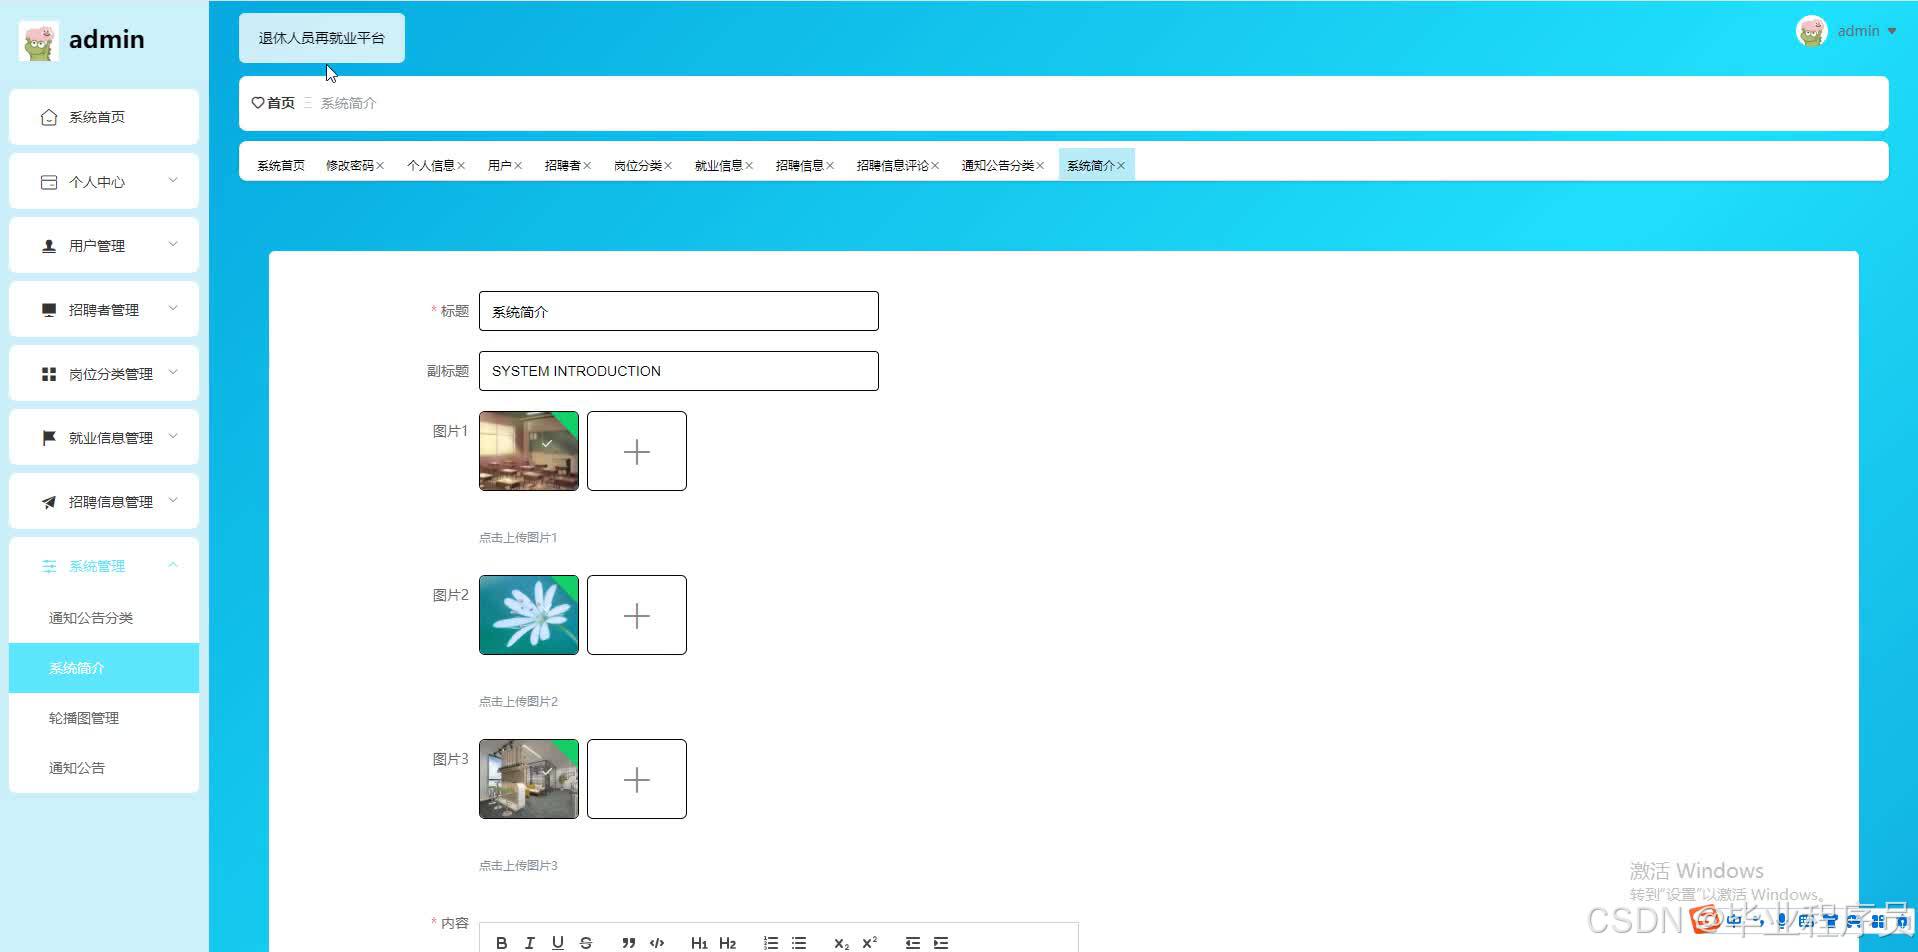Close the 就业信息 tab
This screenshot has width=1918, height=952.
point(749,166)
